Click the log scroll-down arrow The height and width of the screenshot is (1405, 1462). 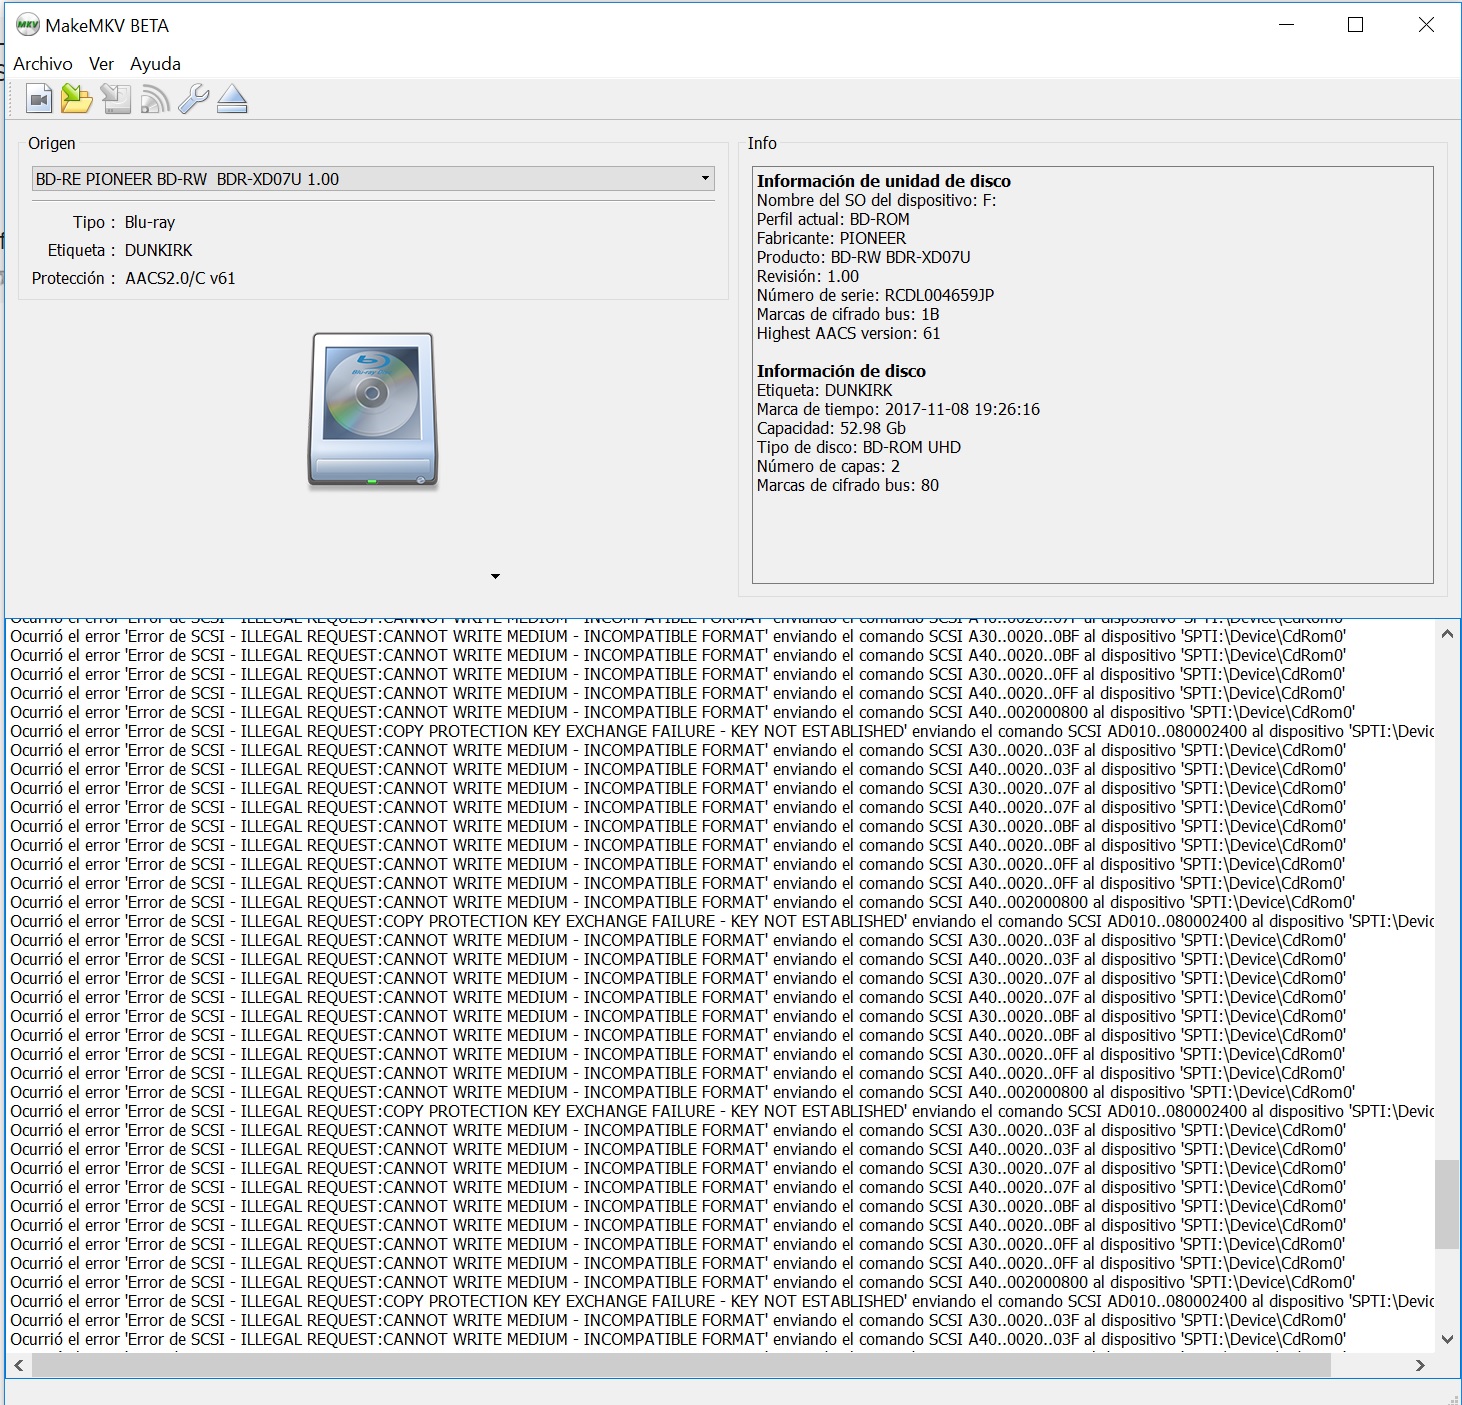coord(1447,1339)
